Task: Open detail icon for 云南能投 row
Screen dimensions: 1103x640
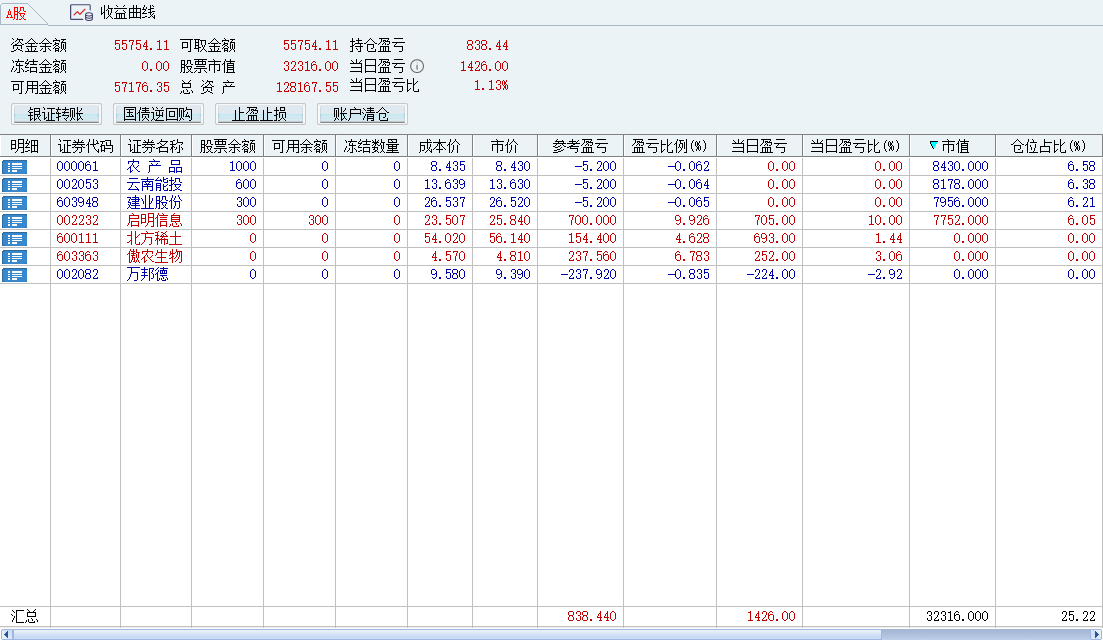Action: pos(14,185)
